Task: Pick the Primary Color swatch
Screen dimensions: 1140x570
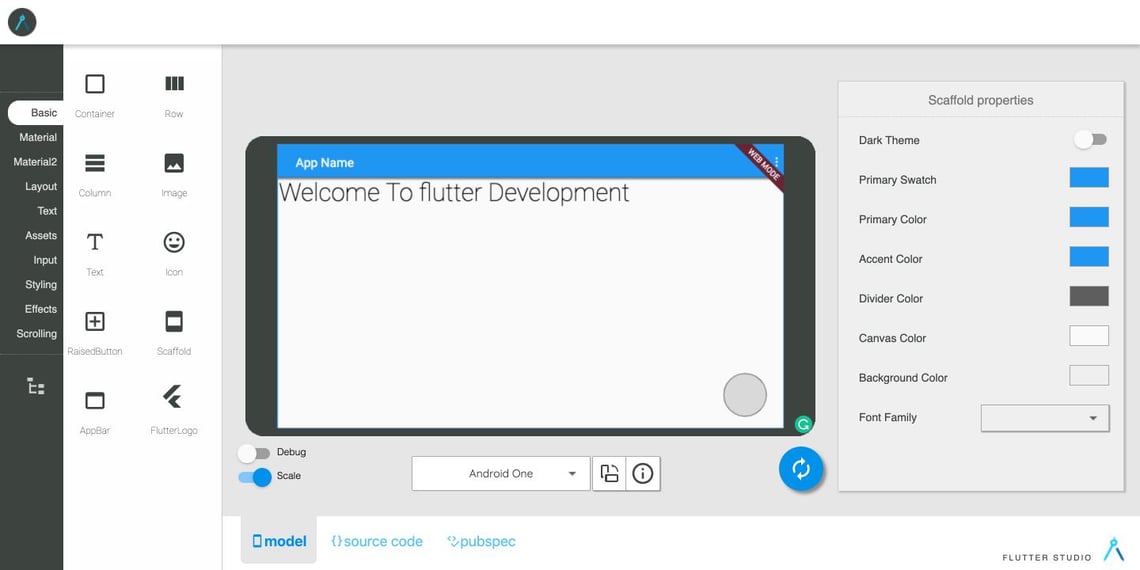Action: [x=1089, y=217]
